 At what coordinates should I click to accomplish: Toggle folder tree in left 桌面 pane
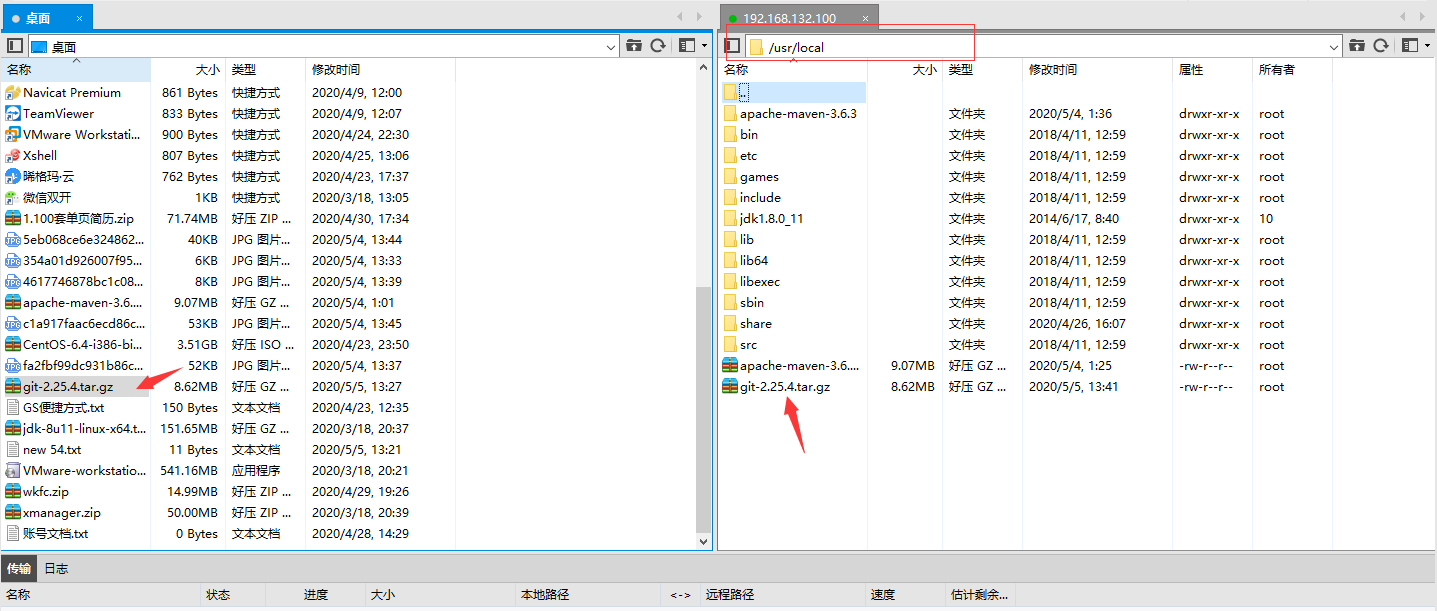[14, 46]
